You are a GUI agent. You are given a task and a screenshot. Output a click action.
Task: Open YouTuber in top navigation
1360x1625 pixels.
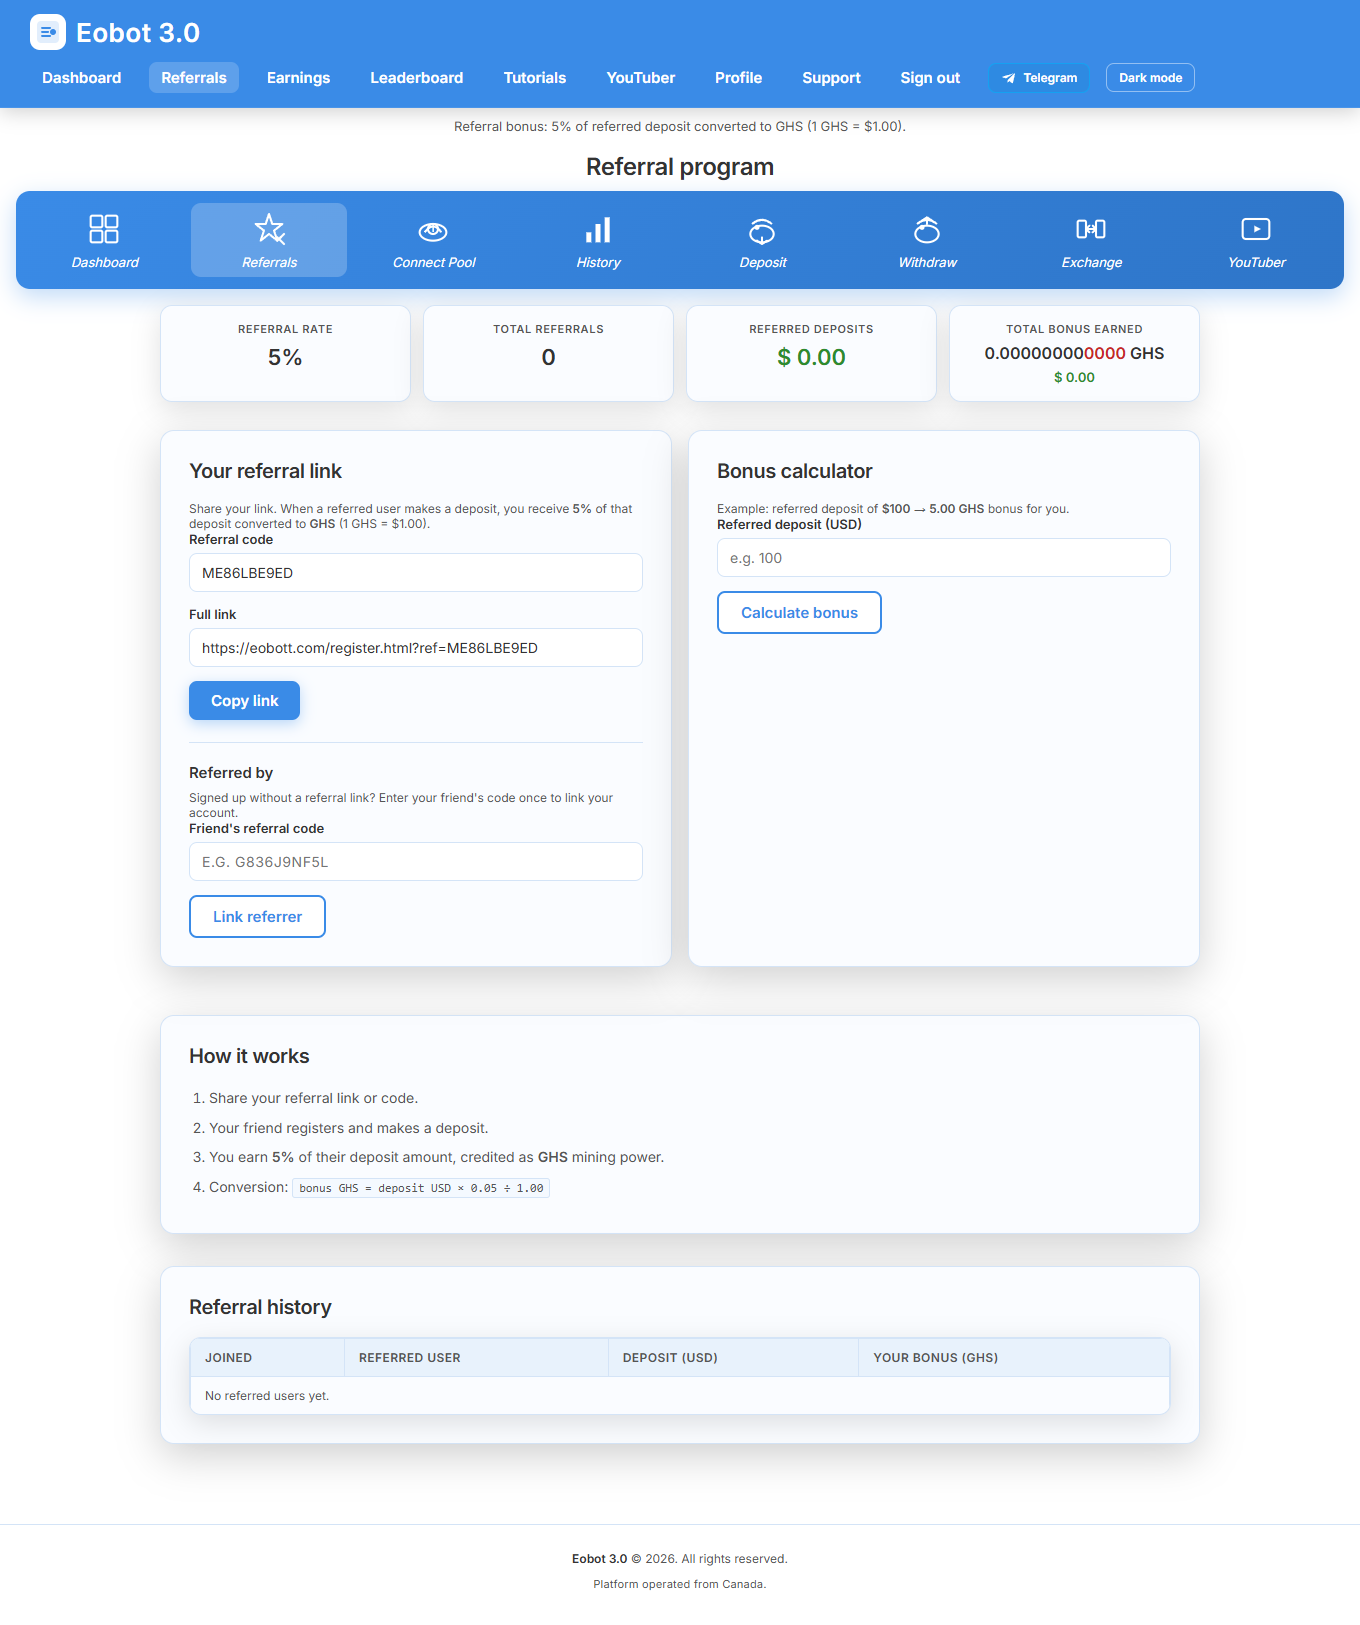(640, 78)
